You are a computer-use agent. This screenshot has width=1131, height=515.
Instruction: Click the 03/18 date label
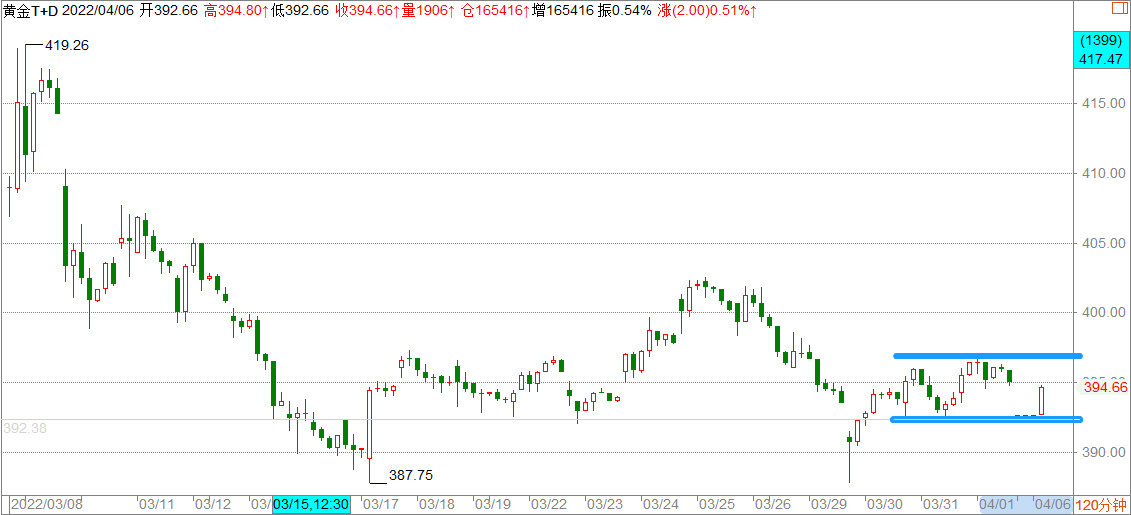point(436,503)
